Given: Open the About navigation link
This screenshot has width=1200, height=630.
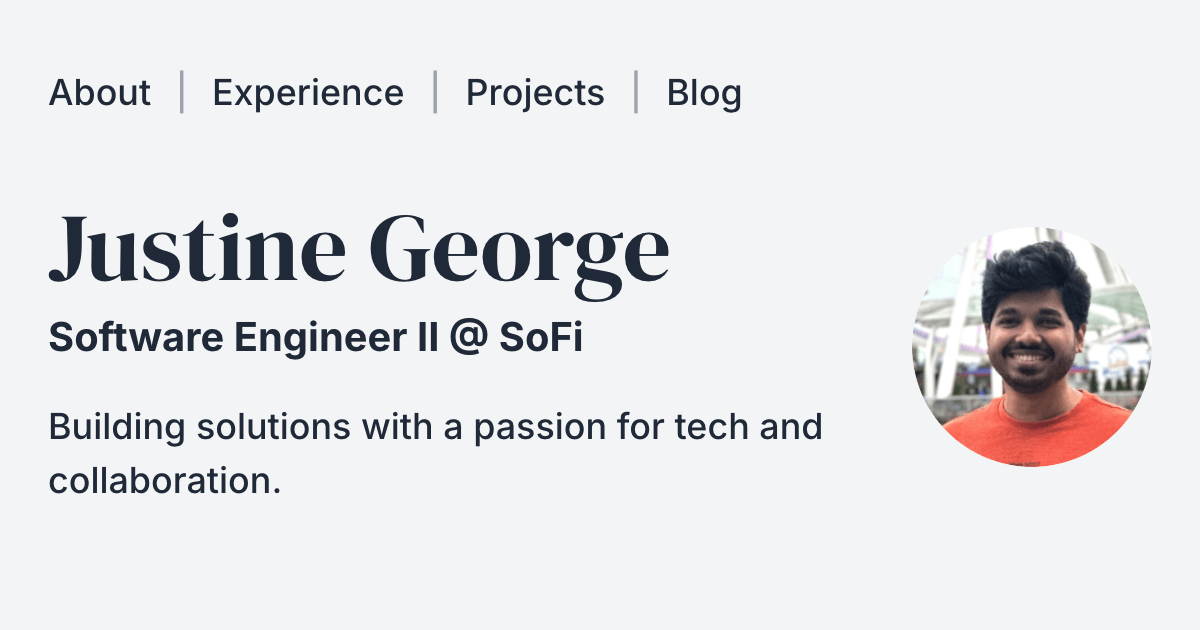Looking at the screenshot, I should point(100,93).
